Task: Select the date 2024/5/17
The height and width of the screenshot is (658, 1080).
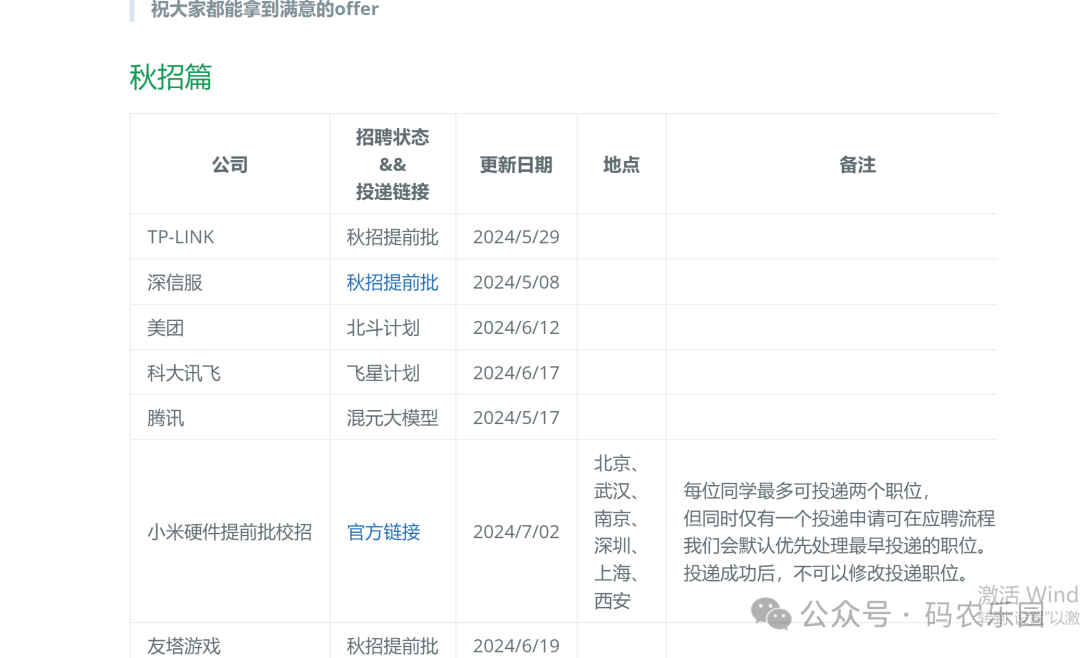Action: coord(516,418)
